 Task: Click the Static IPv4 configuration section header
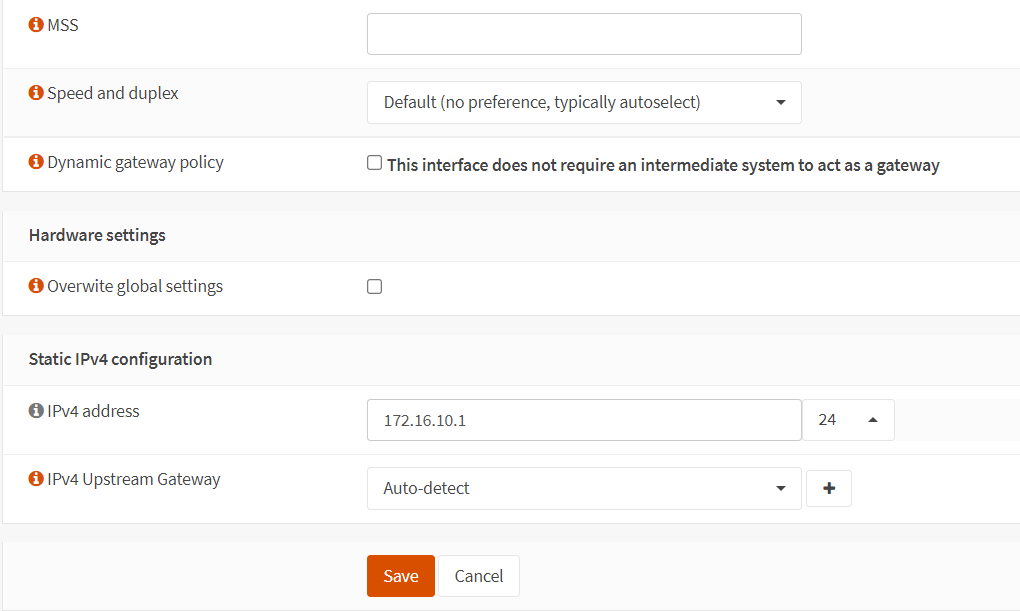pyautogui.click(x=120, y=359)
